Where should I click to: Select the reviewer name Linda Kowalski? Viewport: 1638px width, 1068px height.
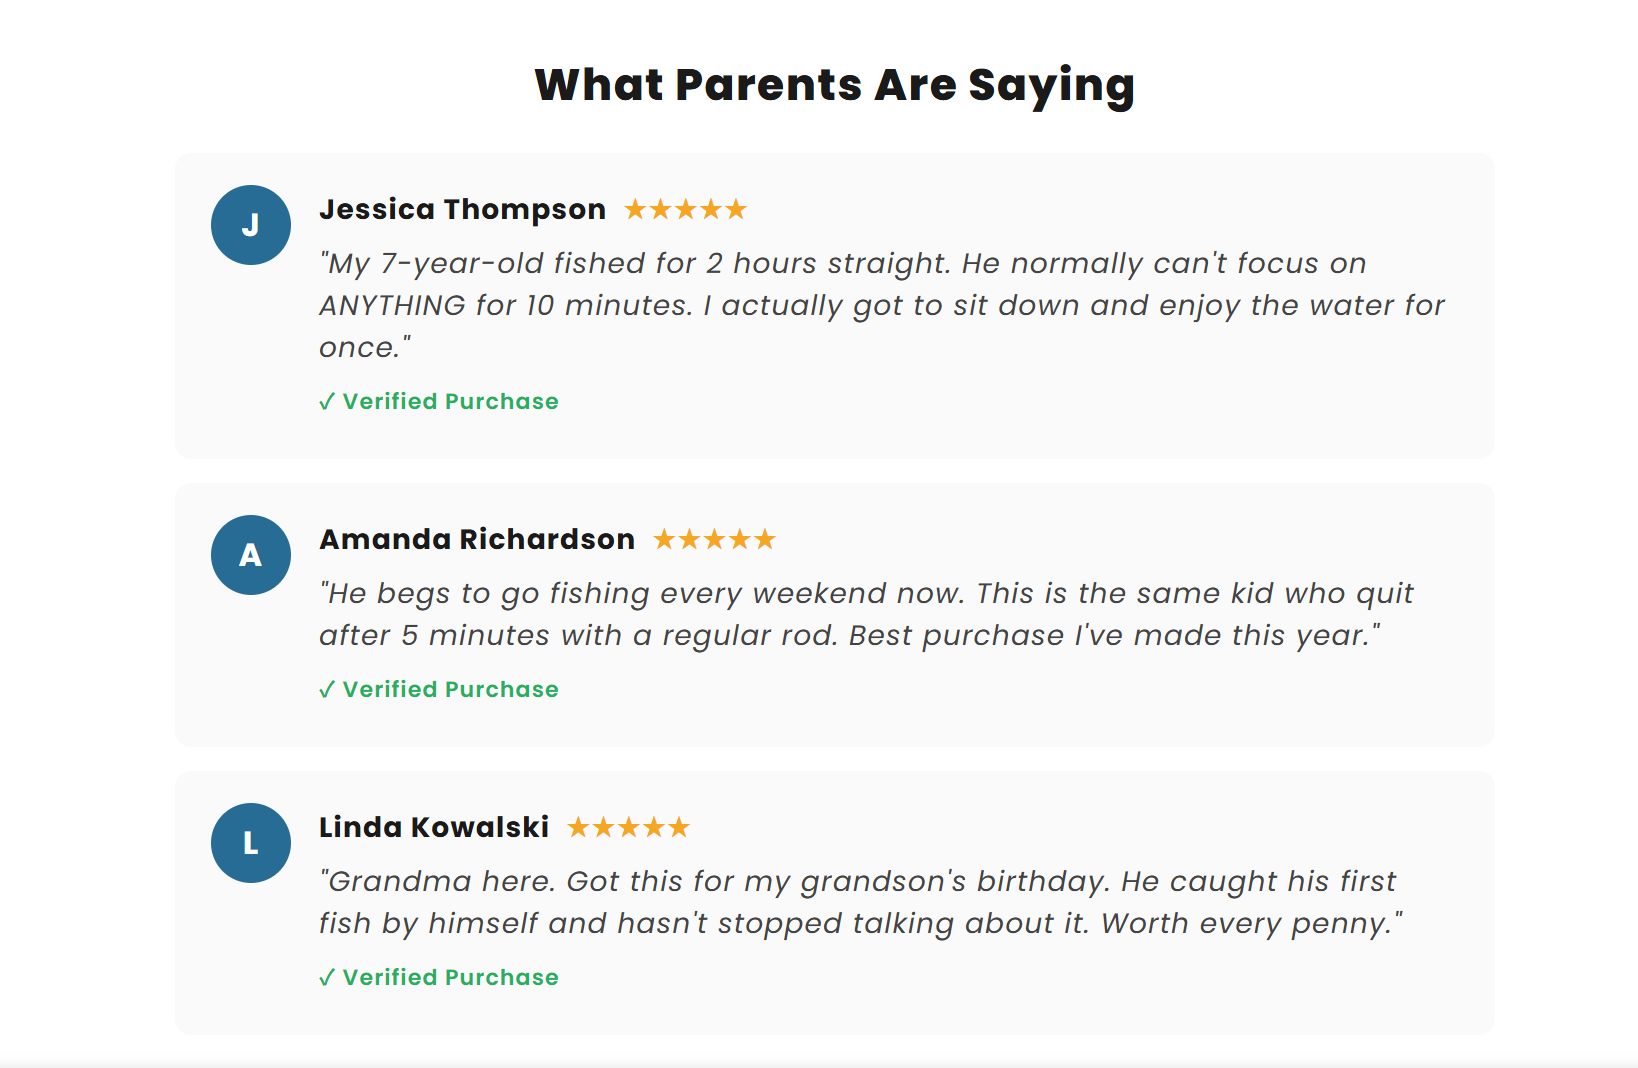click(x=434, y=827)
